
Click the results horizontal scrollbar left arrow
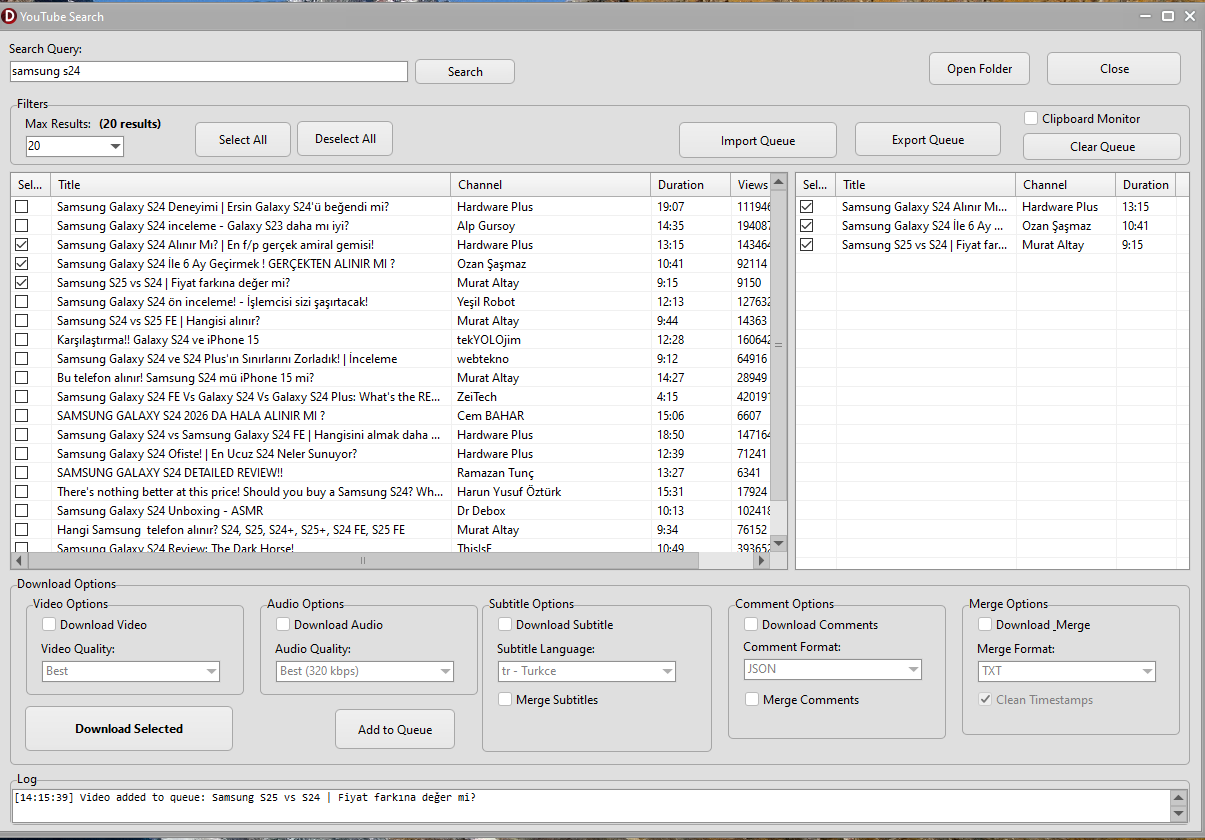click(x=19, y=561)
